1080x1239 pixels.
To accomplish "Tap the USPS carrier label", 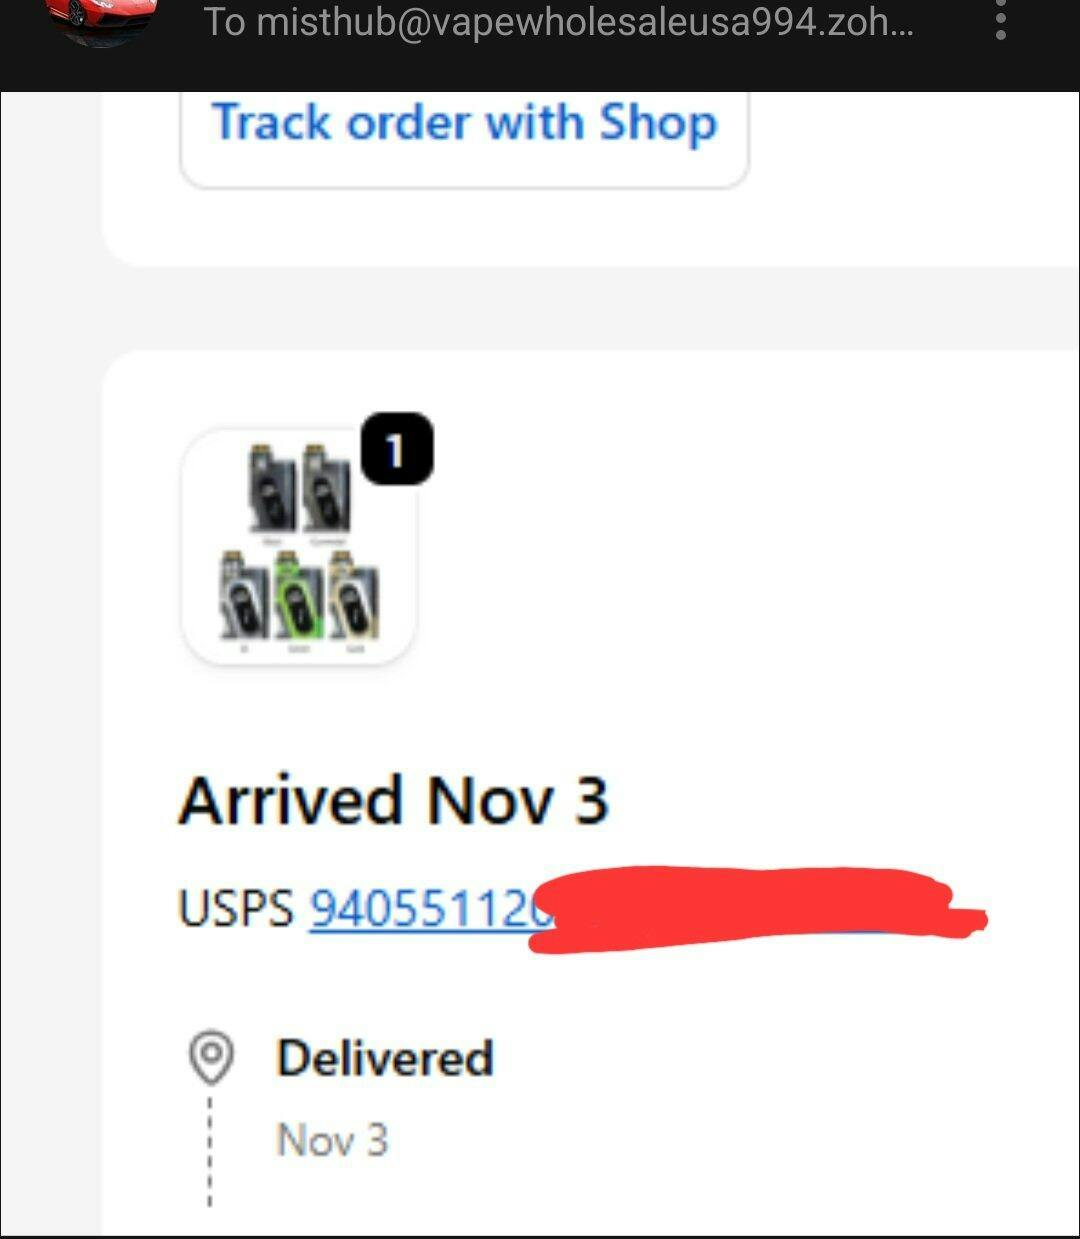I will pyautogui.click(x=236, y=910).
